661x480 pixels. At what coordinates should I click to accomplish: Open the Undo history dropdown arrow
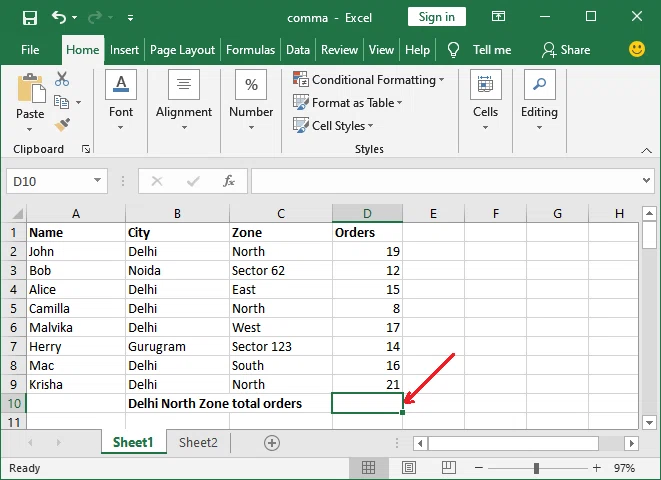[75, 18]
